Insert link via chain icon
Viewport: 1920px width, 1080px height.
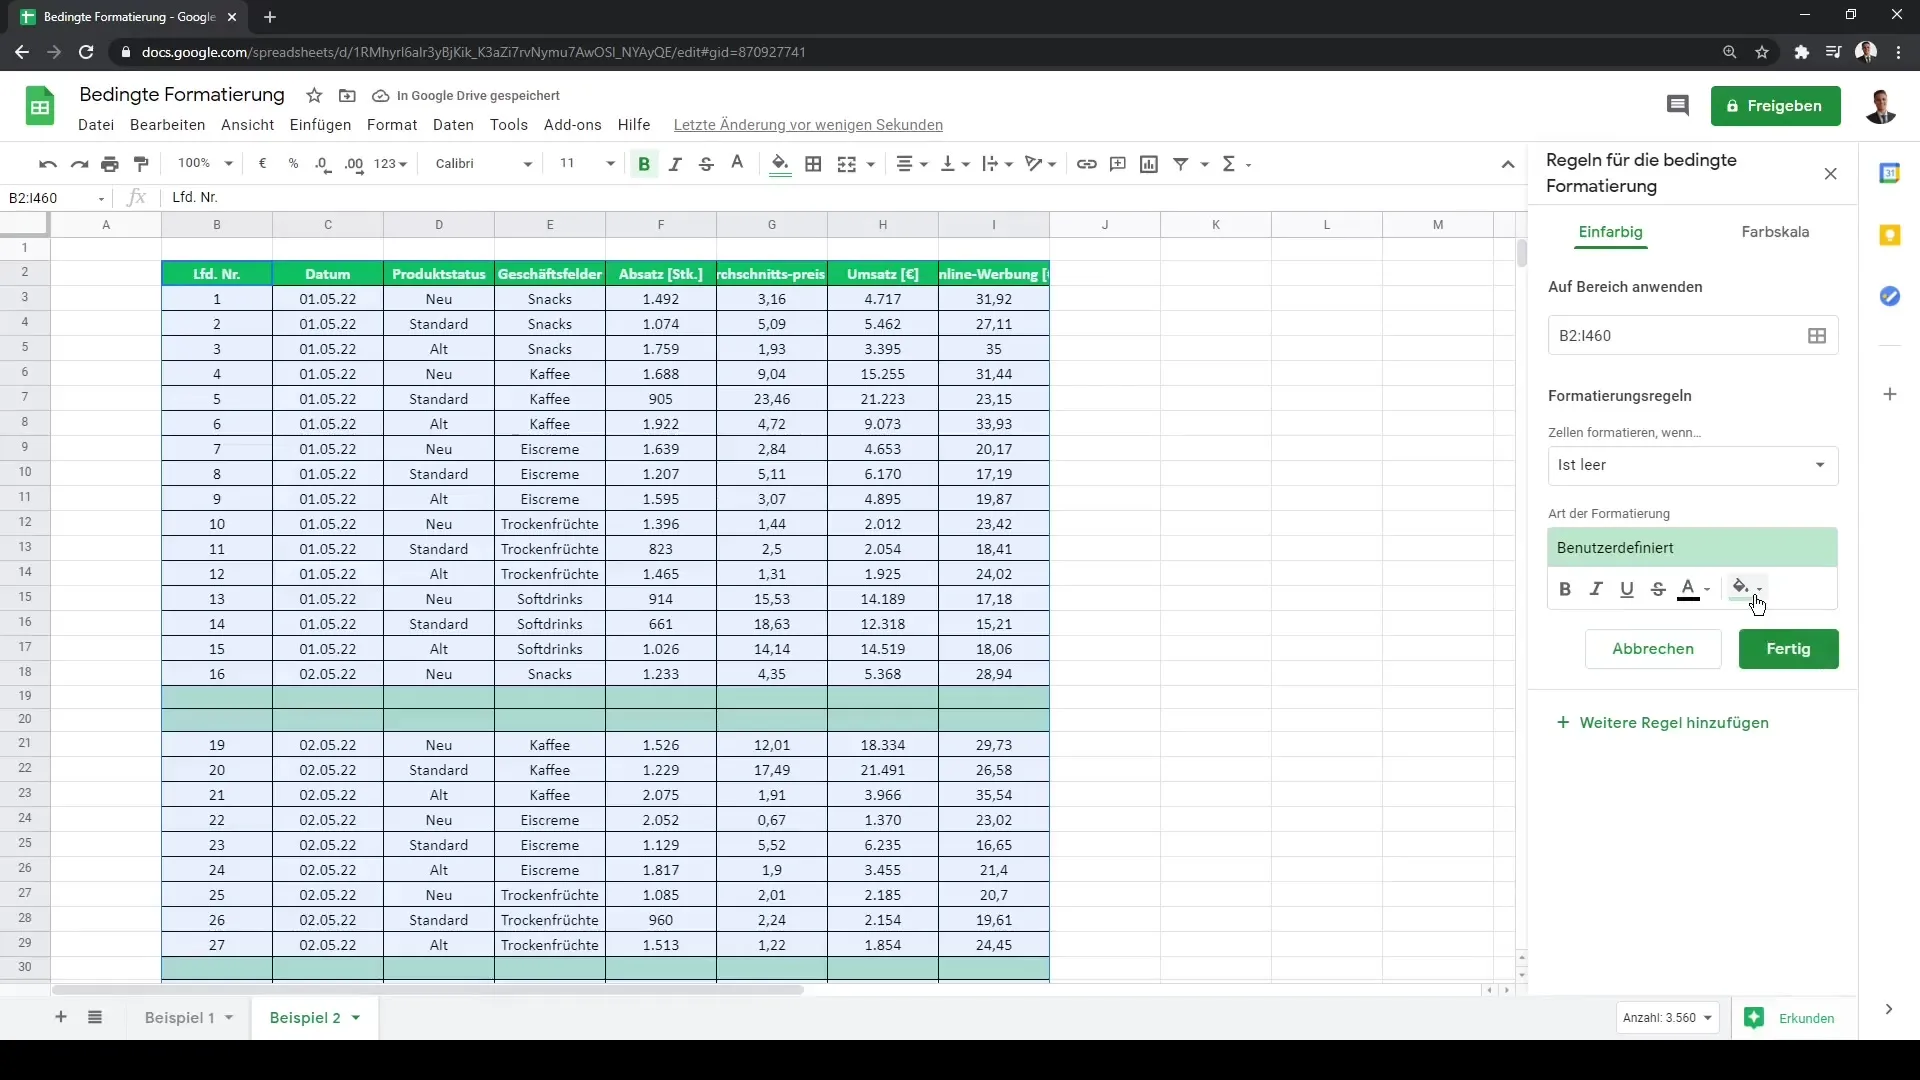[1087, 164]
